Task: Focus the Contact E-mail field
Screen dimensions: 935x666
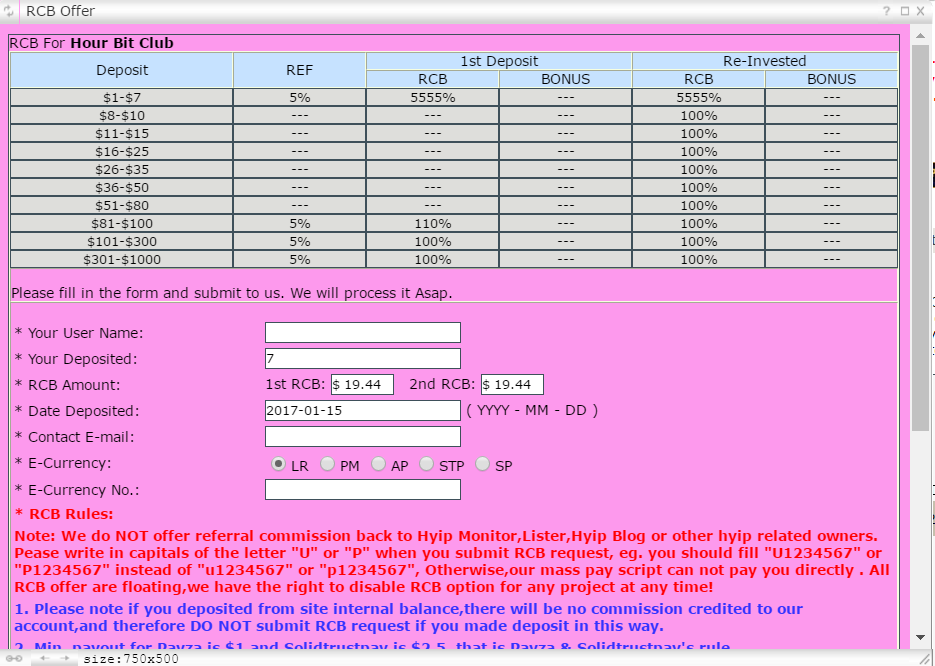Action: tap(363, 436)
